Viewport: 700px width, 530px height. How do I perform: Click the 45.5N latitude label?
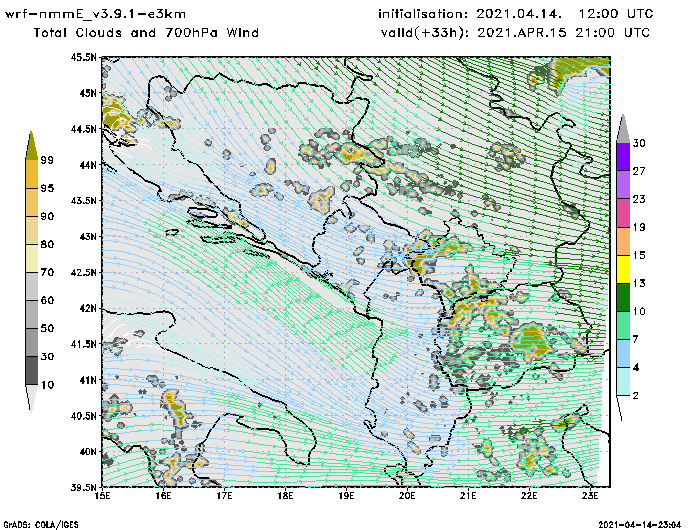tap(83, 57)
